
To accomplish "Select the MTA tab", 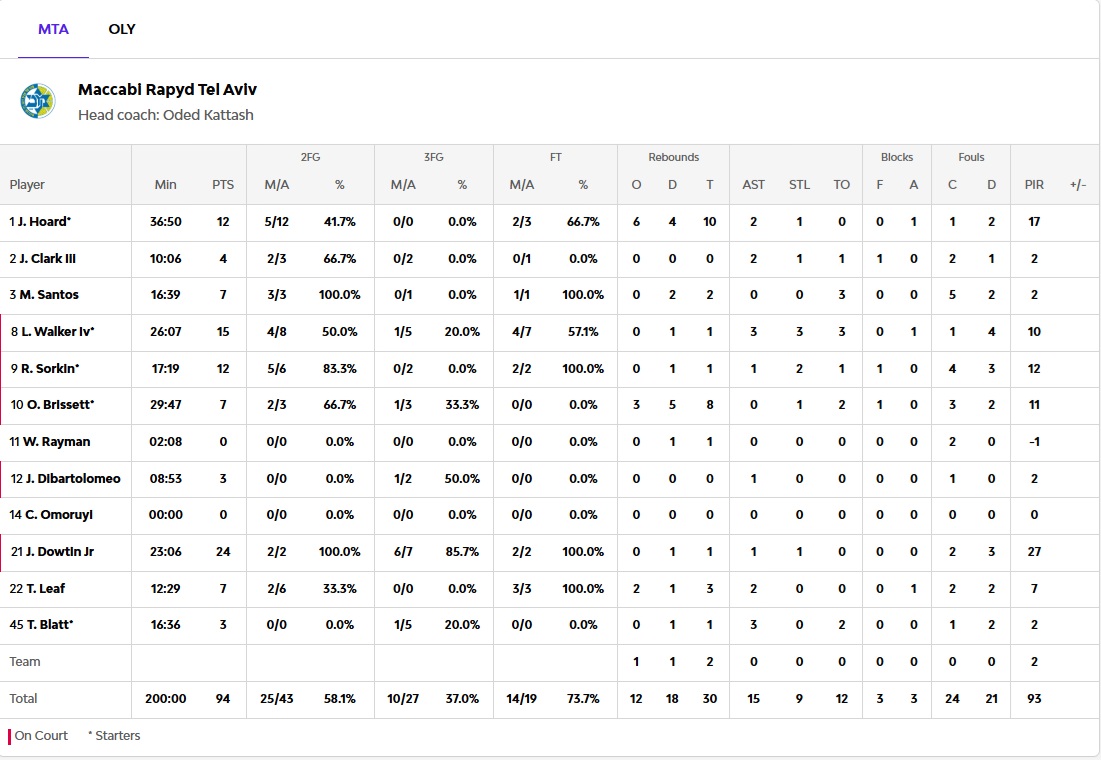I will coord(53,29).
